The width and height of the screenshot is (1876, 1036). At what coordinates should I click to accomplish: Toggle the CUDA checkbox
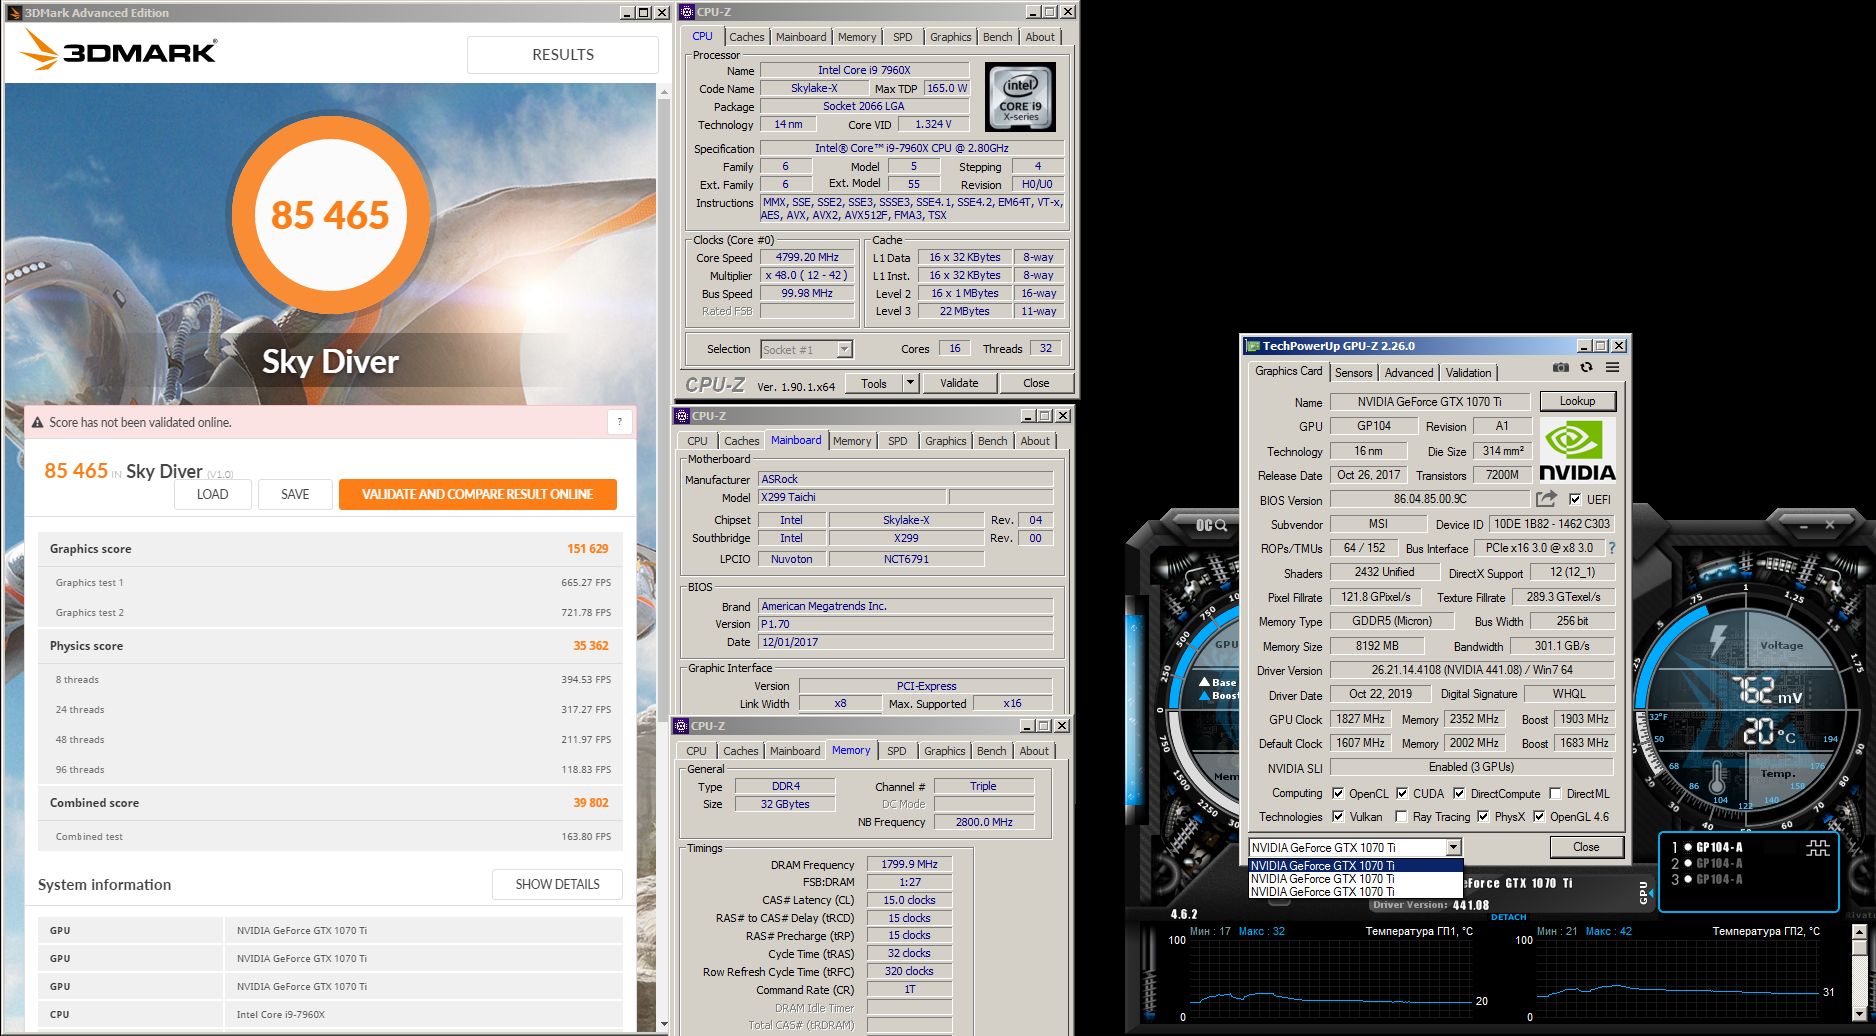(x=1402, y=793)
